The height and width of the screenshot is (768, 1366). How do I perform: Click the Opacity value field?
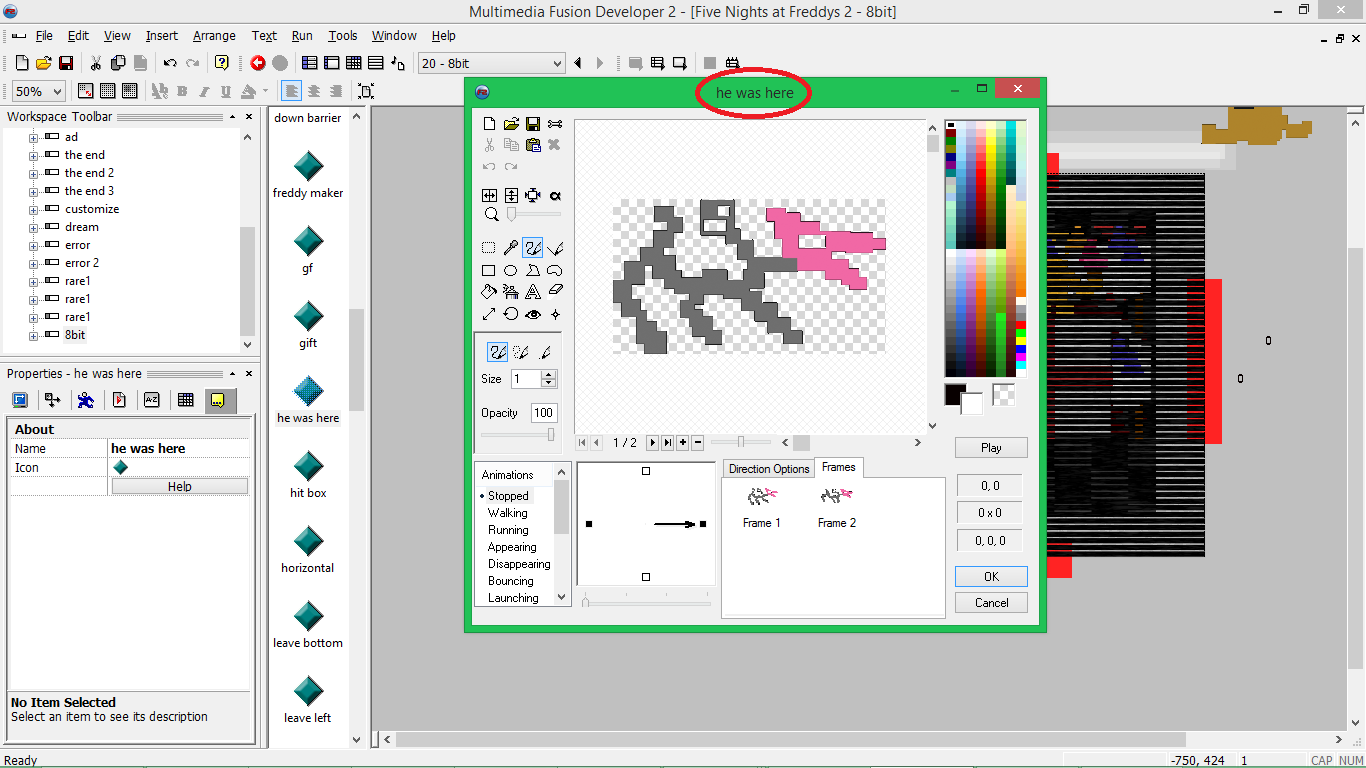pyautogui.click(x=544, y=413)
